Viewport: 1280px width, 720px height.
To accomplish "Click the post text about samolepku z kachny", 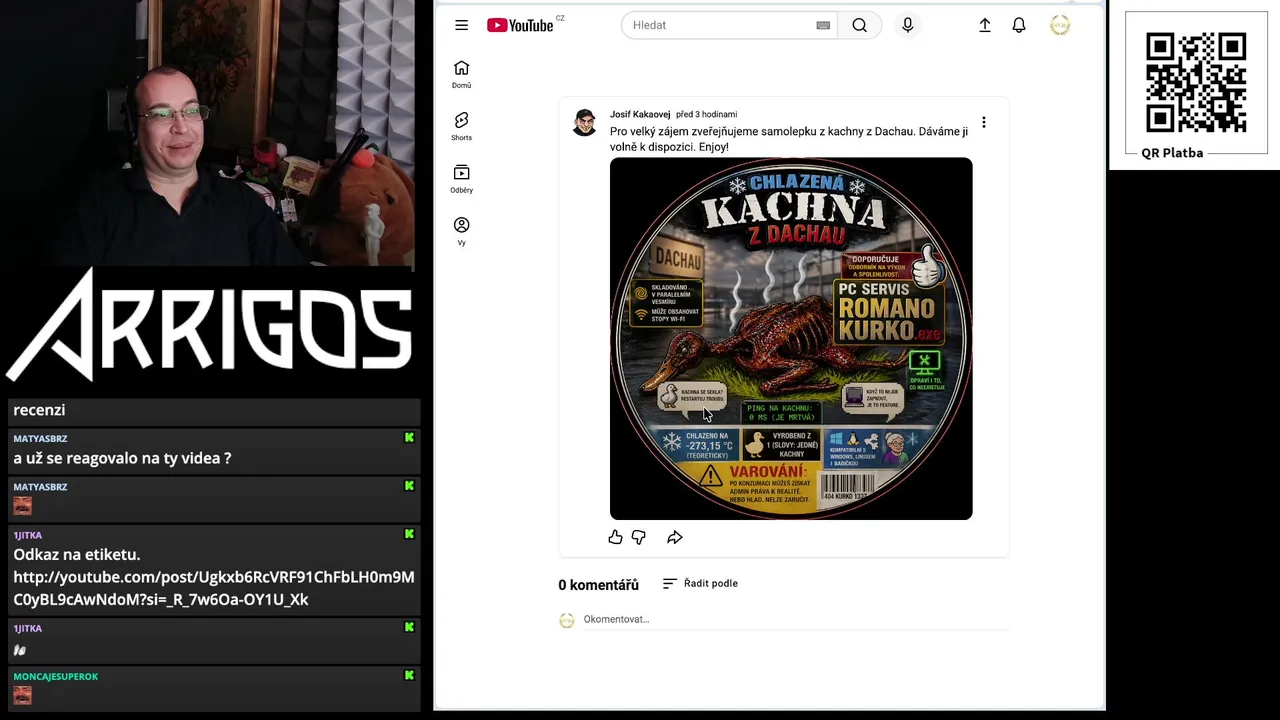I will point(789,139).
